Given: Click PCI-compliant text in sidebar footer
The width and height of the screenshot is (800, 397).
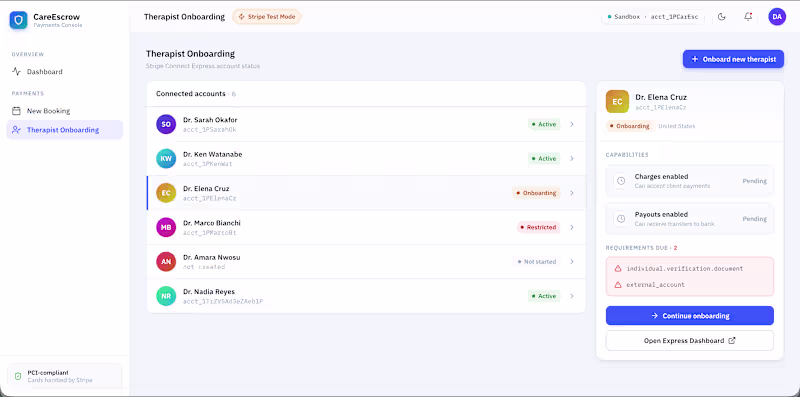Looking at the screenshot, I should click(48, 373).
